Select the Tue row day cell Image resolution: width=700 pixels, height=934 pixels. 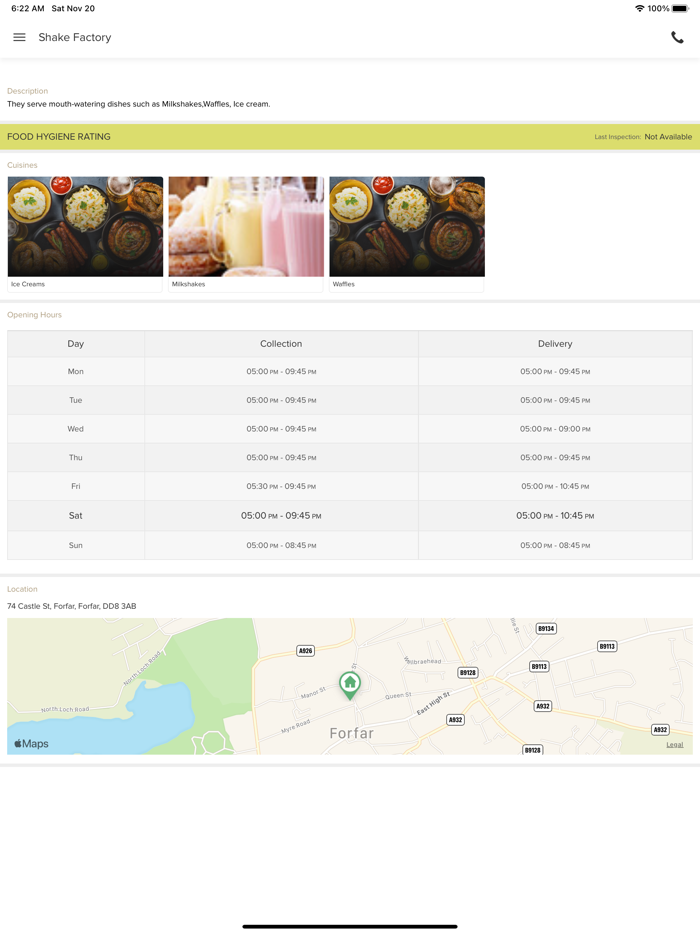coord(76,400)
